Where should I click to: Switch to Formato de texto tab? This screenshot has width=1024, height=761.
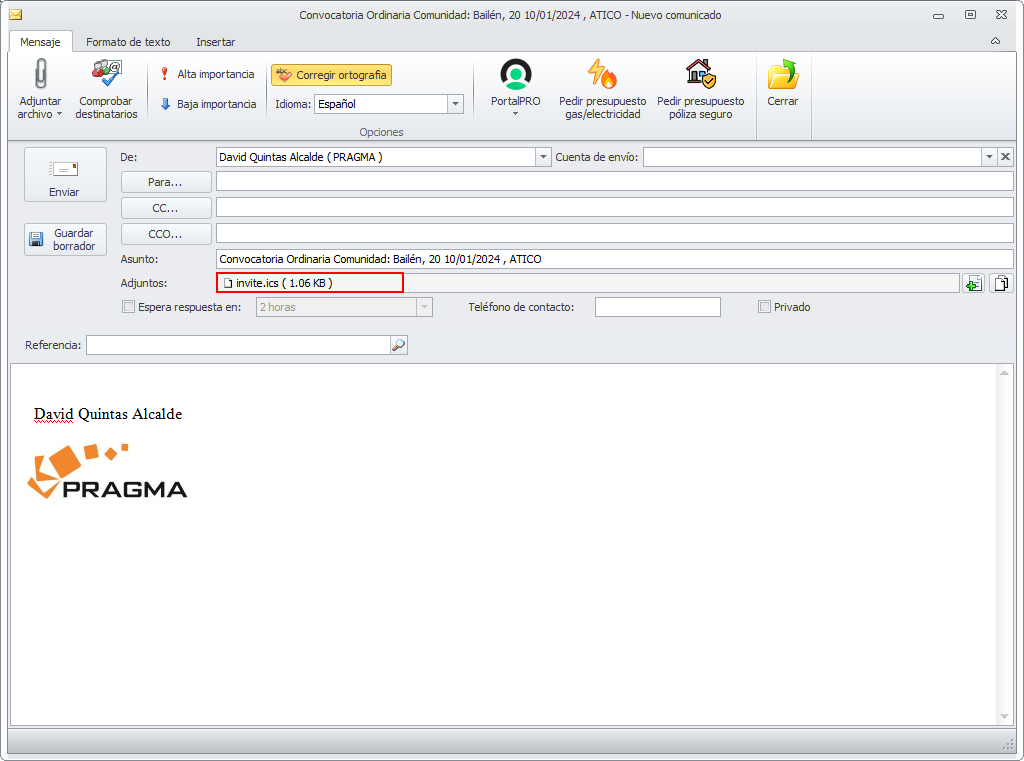pos(128,42)
